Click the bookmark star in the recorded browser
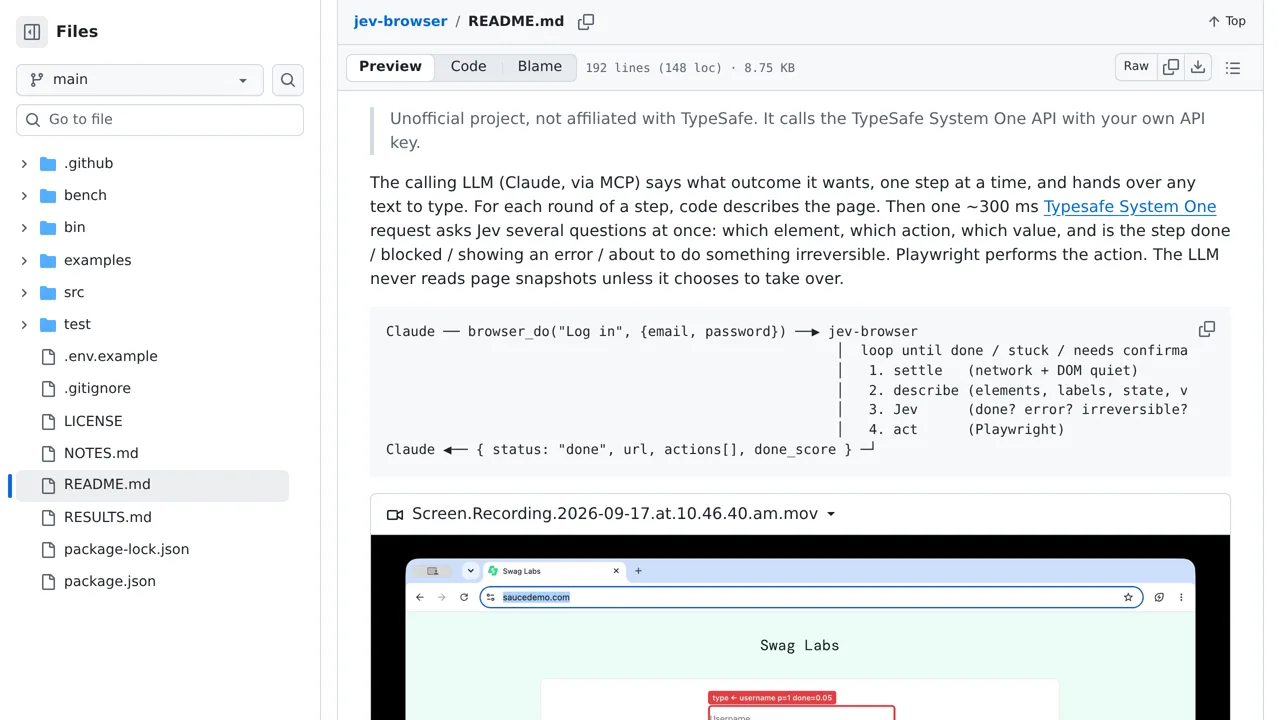The height and width of the screenshot is (720, 1280). click(1128, 597)
